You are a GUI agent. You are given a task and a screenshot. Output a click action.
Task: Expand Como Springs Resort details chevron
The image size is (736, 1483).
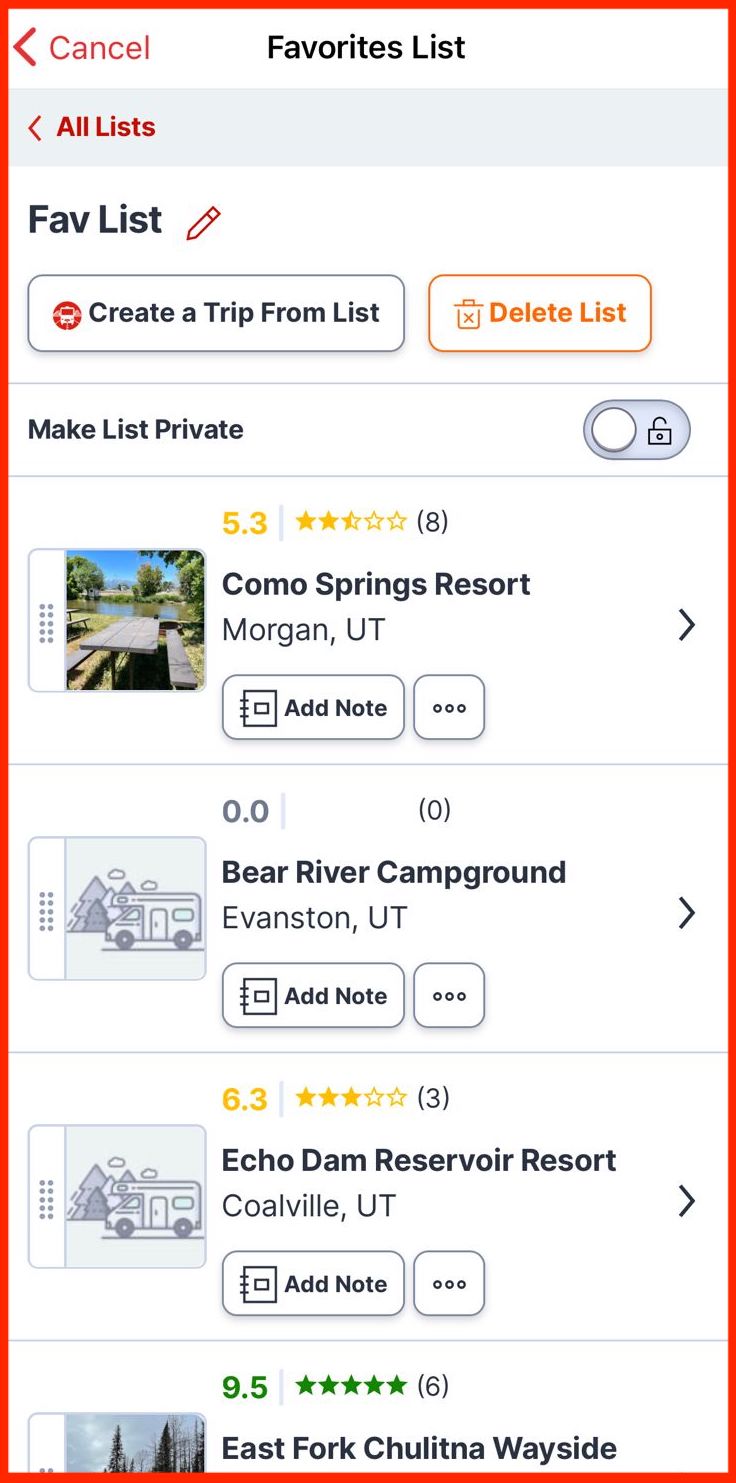[686, 625]
